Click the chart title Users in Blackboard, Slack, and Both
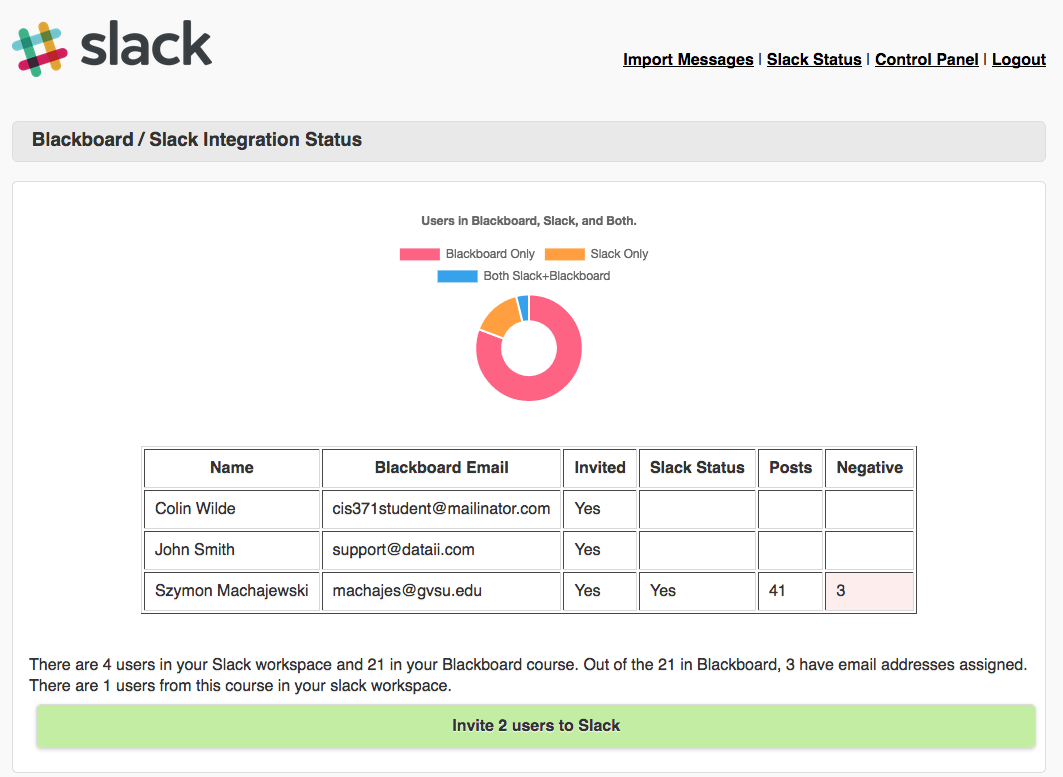The image size is (1063, 777). 529,221
